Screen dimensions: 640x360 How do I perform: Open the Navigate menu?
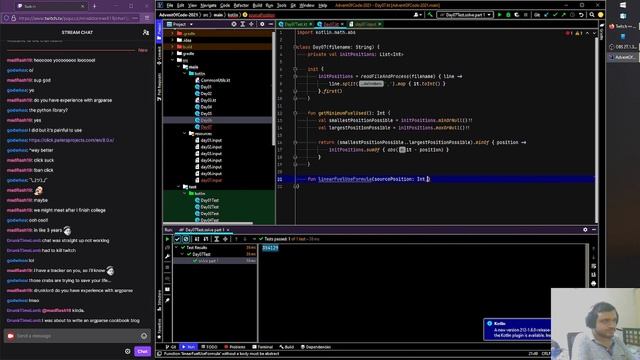208,5
